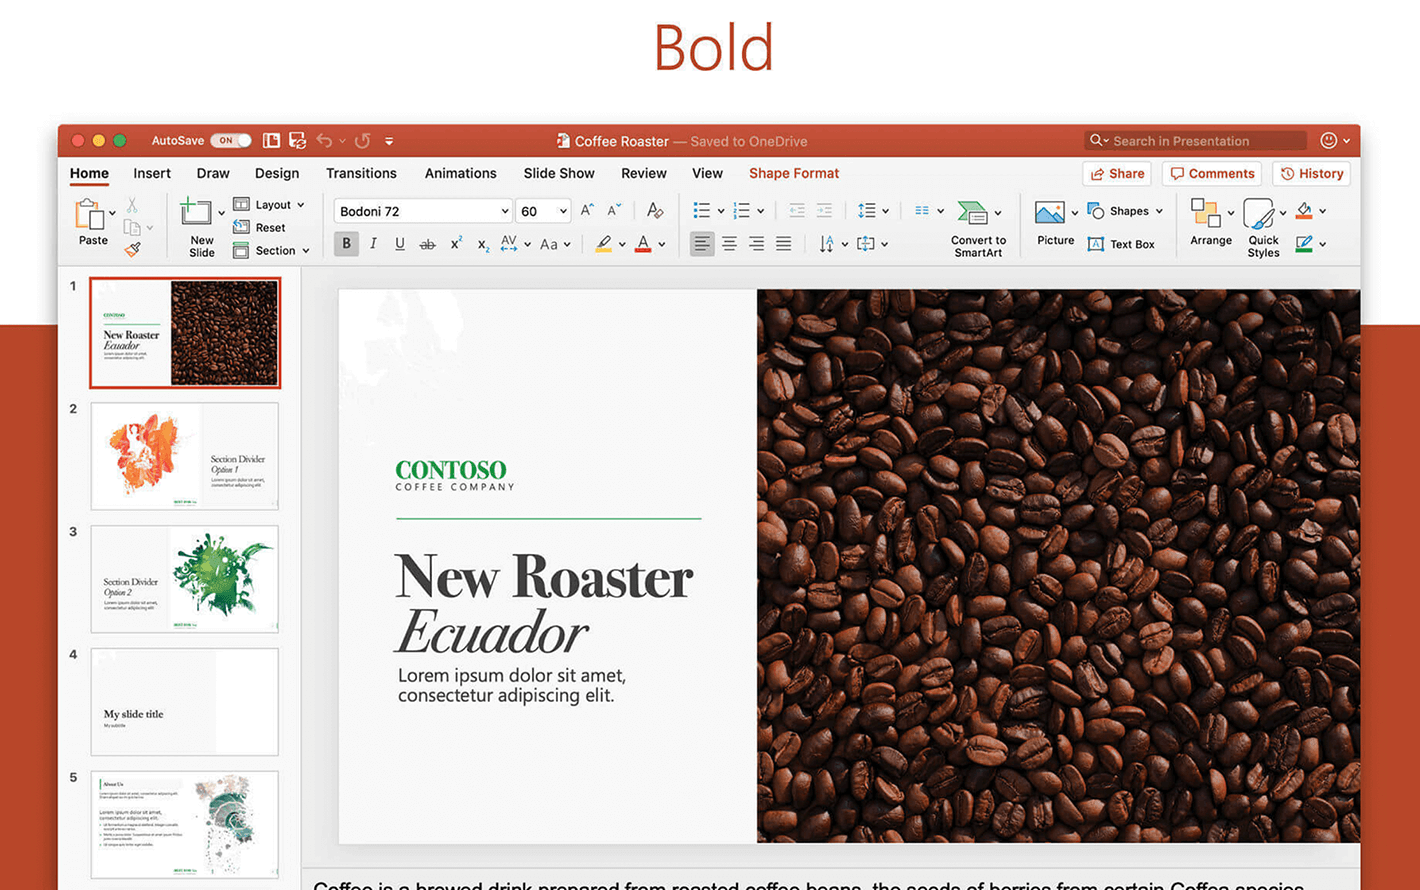Click the Text Direction icon
1420x890 pixels.
826,244
